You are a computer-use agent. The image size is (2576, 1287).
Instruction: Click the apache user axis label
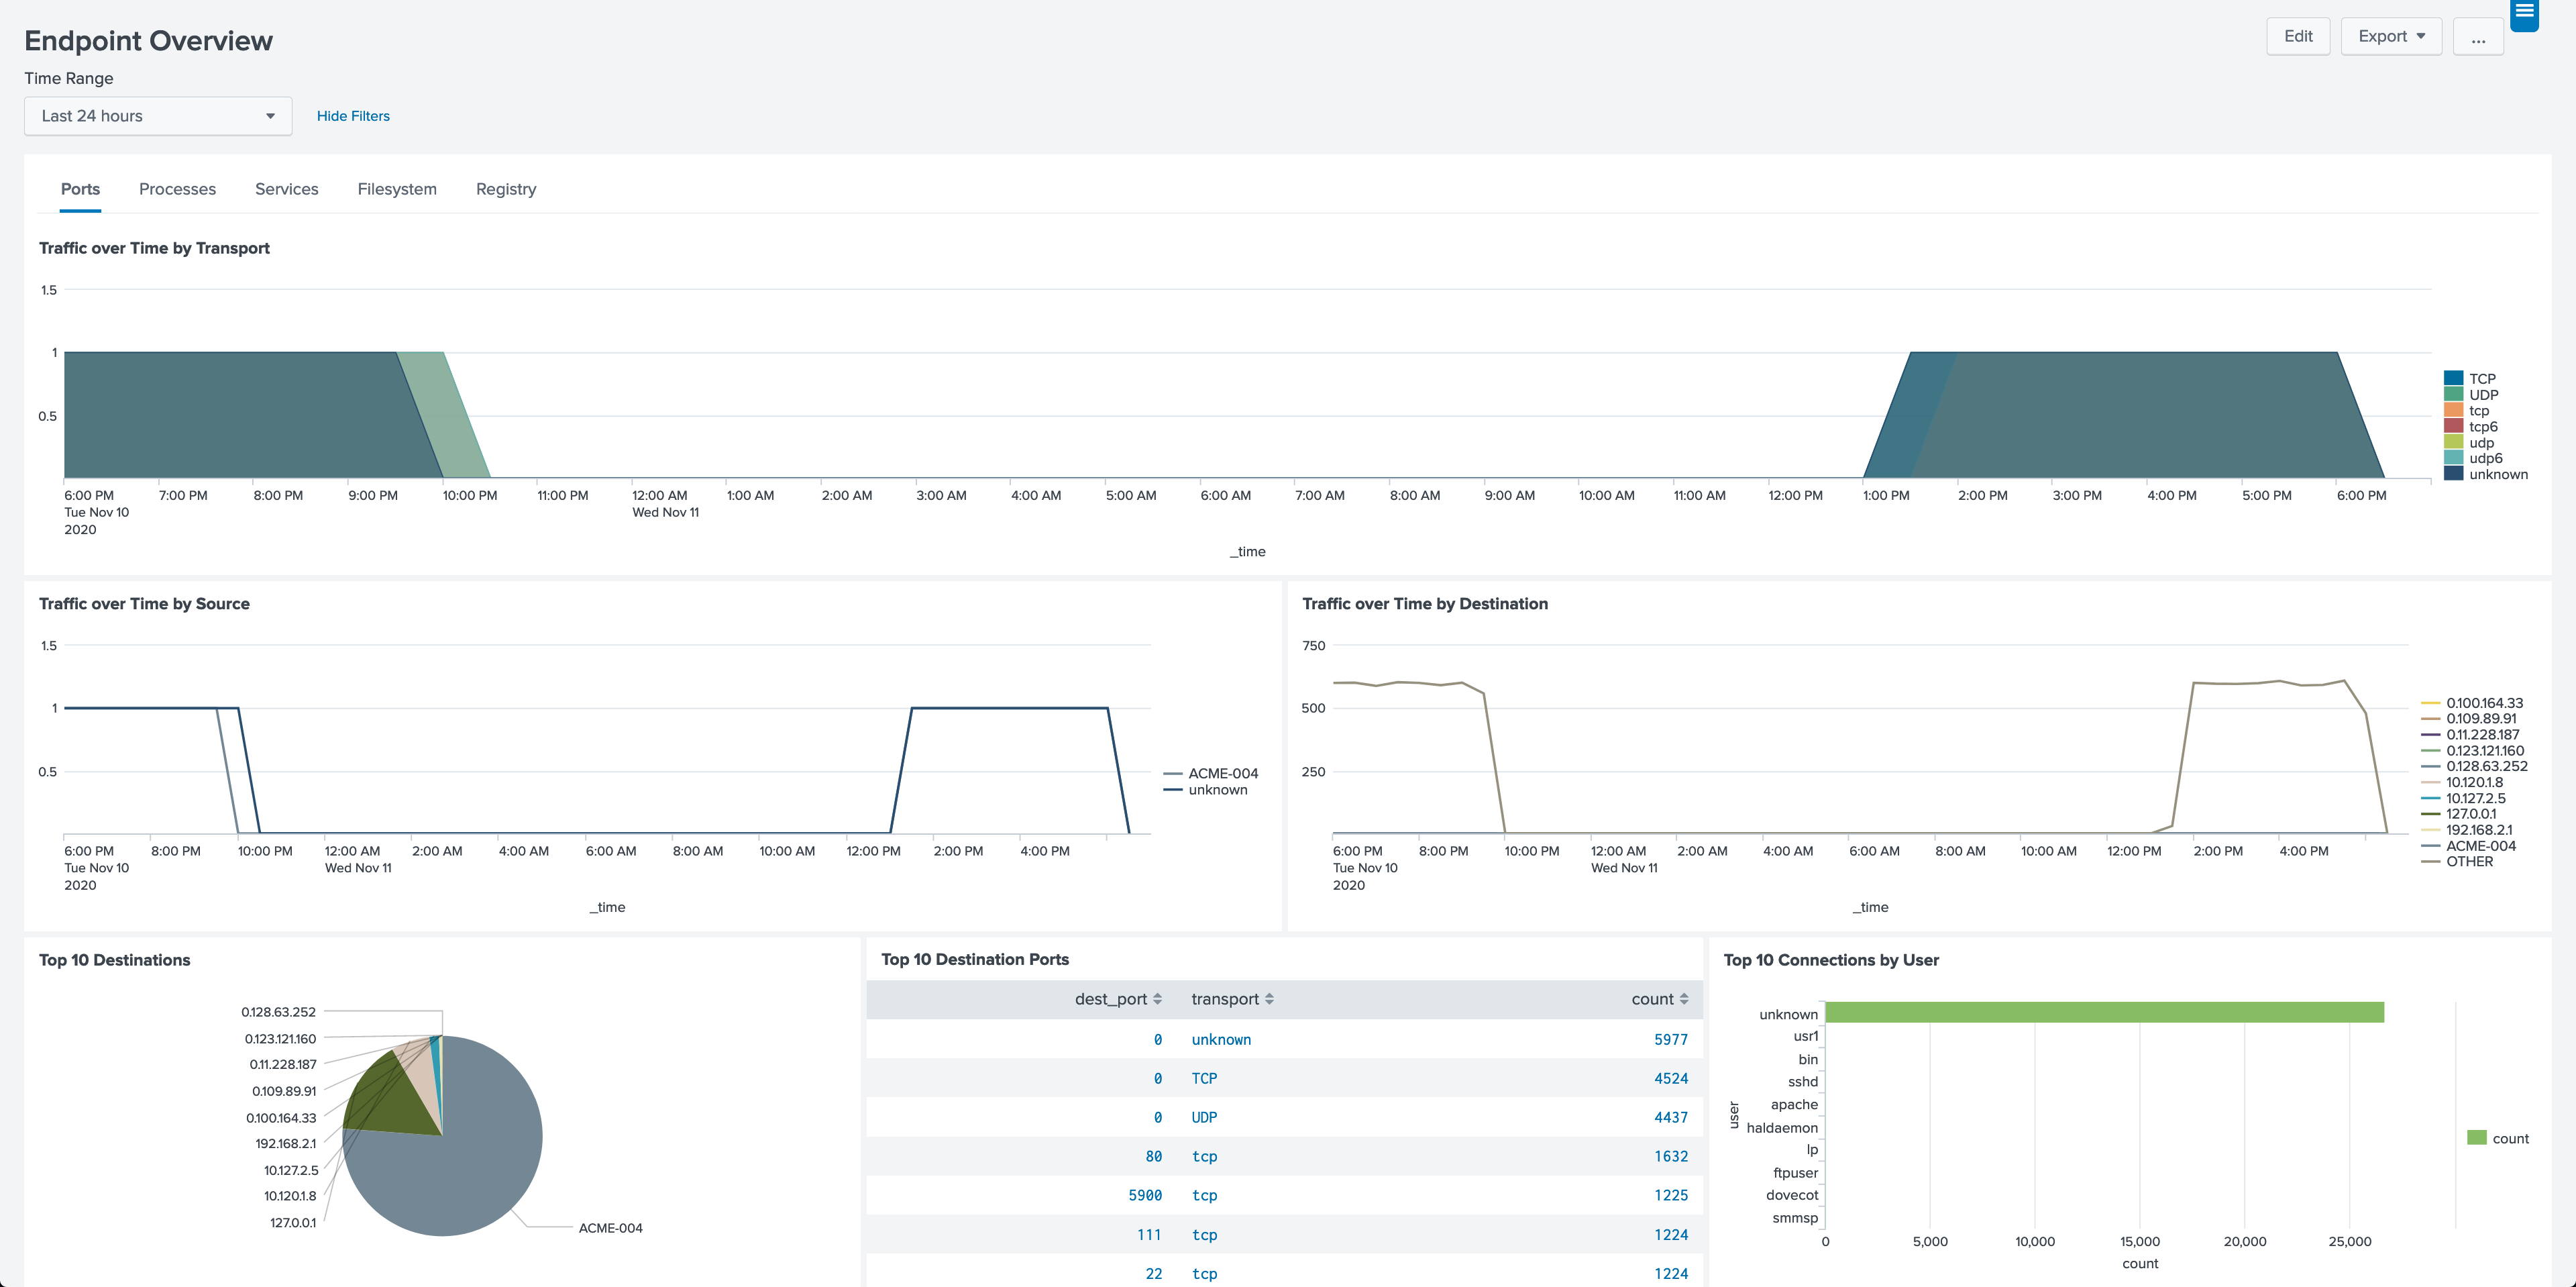click(1794, 1105)
